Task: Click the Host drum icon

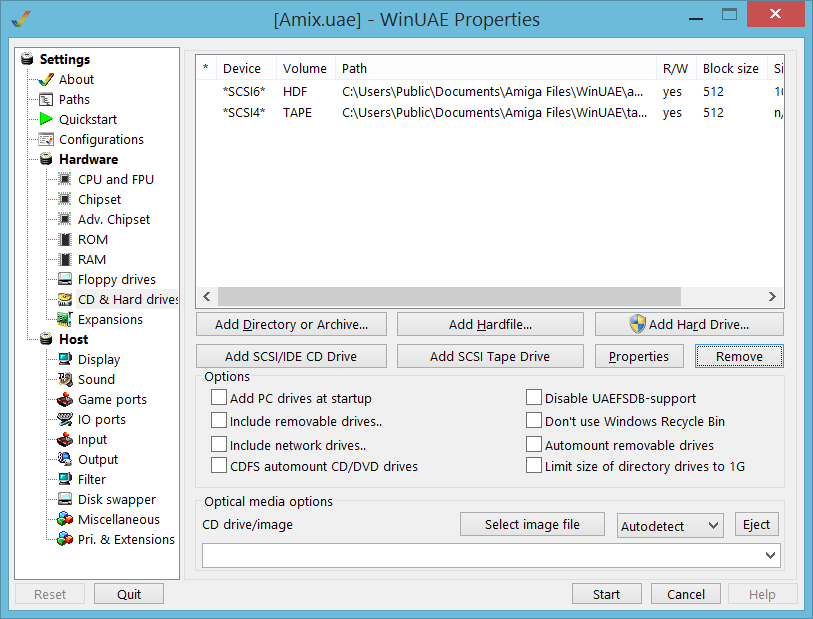Action: (46, 340)
